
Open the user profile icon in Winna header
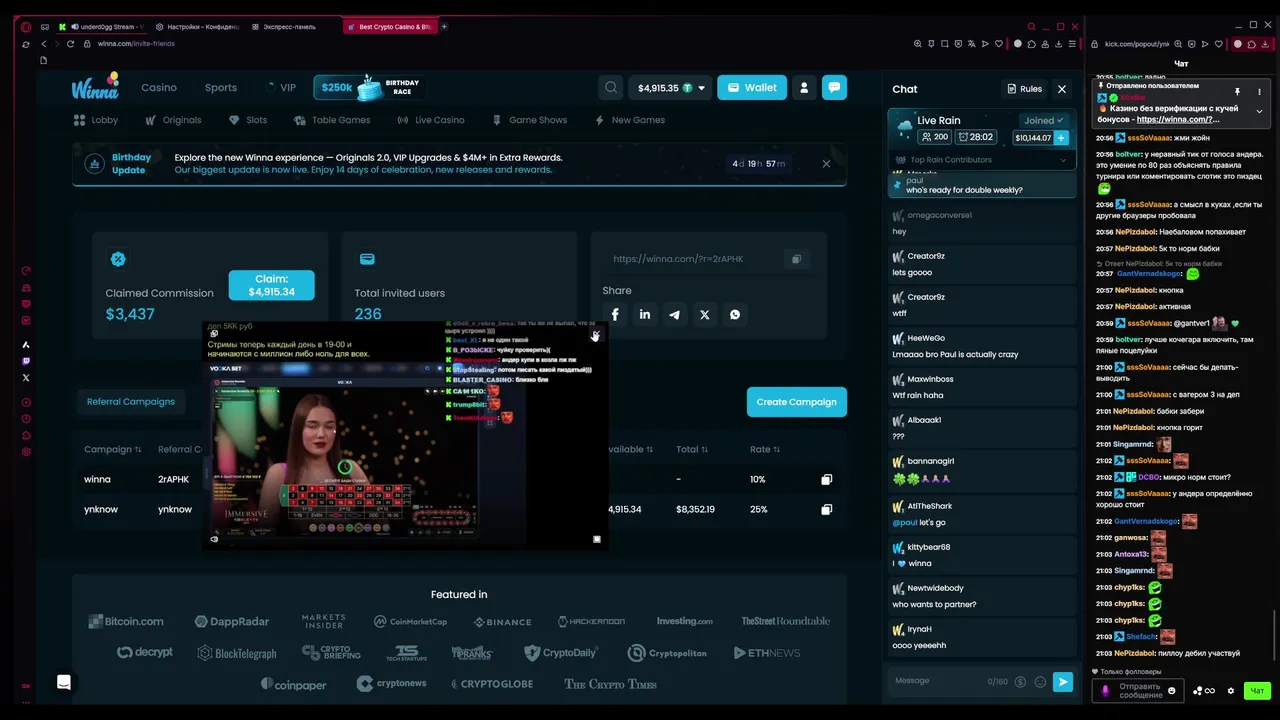tap(804, 88)
